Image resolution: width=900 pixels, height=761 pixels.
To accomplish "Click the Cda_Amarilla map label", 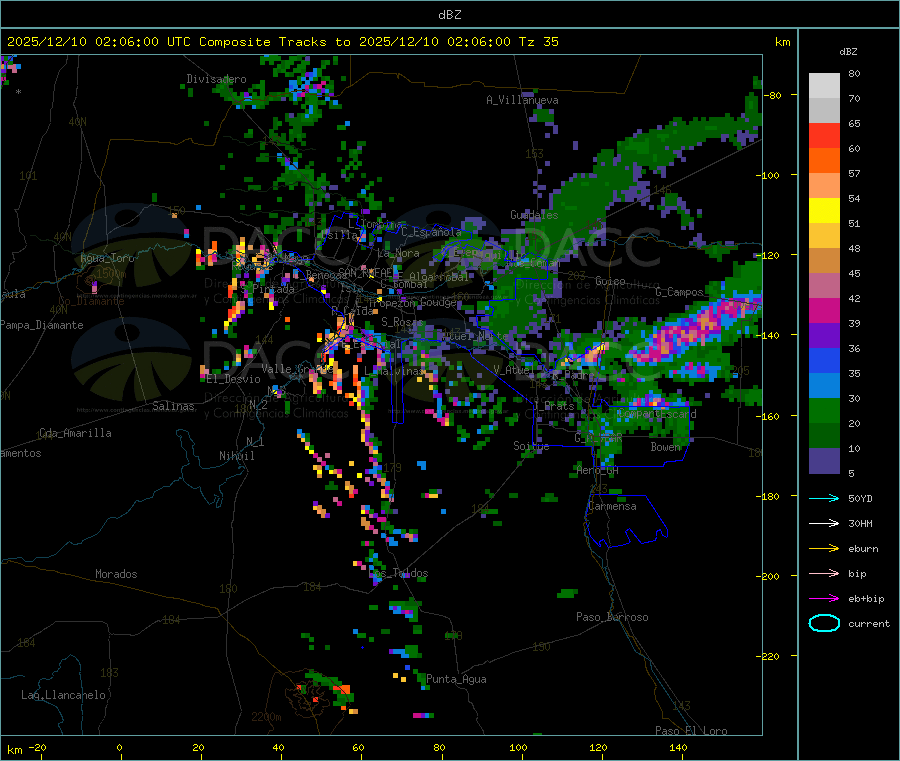I will [75, 433].
